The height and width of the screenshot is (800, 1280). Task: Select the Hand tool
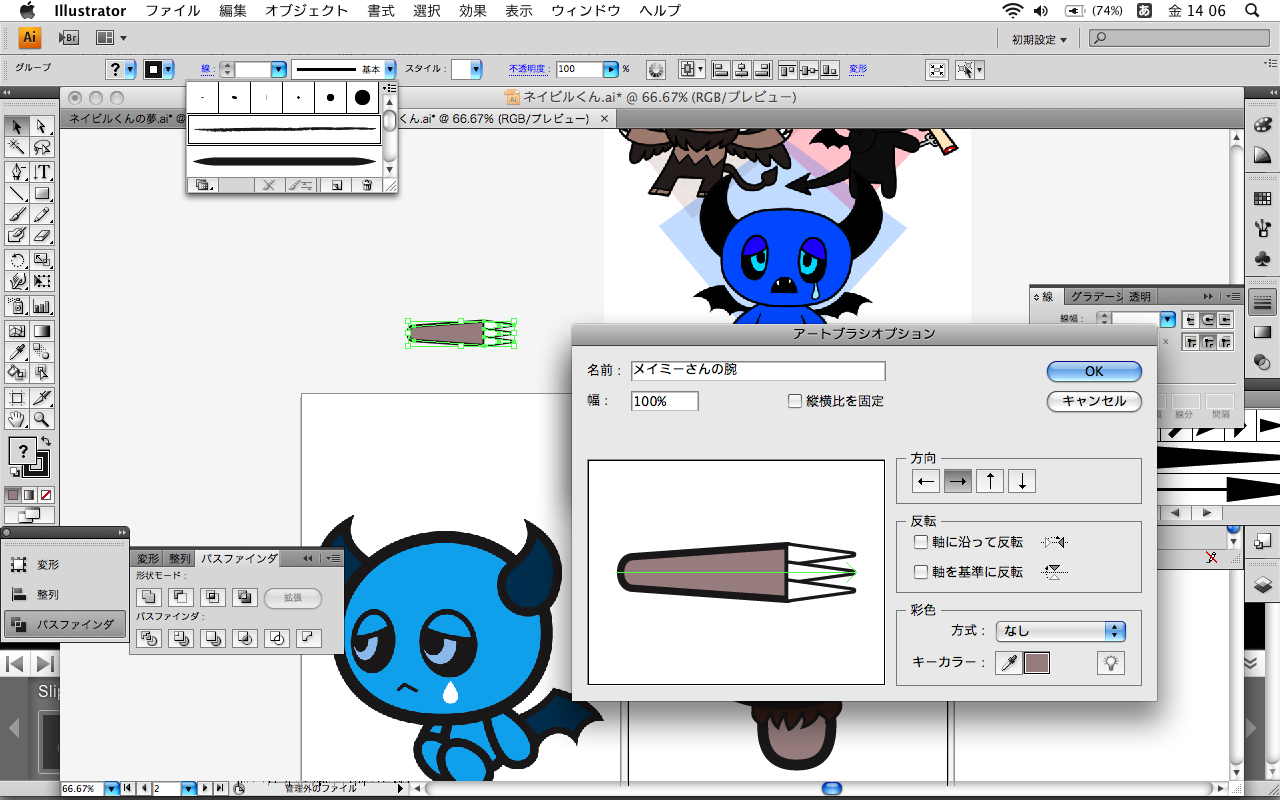click(x=17, y=419)
